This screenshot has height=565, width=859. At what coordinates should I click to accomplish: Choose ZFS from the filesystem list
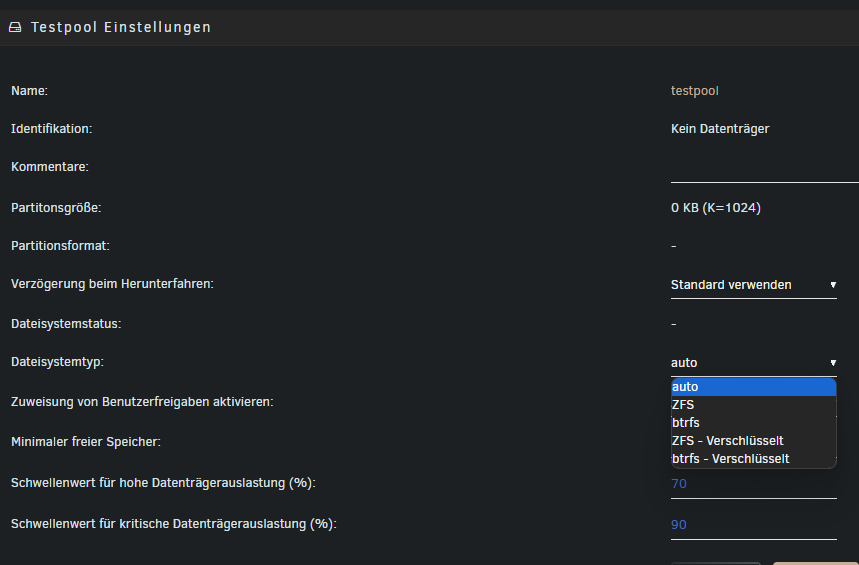(753, 405)
